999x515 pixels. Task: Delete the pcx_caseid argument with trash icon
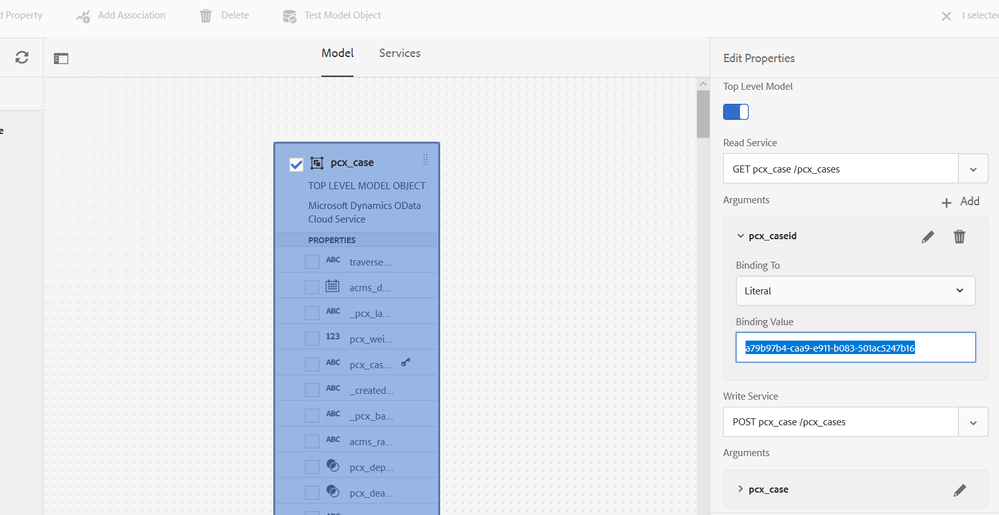coord(959,237)
